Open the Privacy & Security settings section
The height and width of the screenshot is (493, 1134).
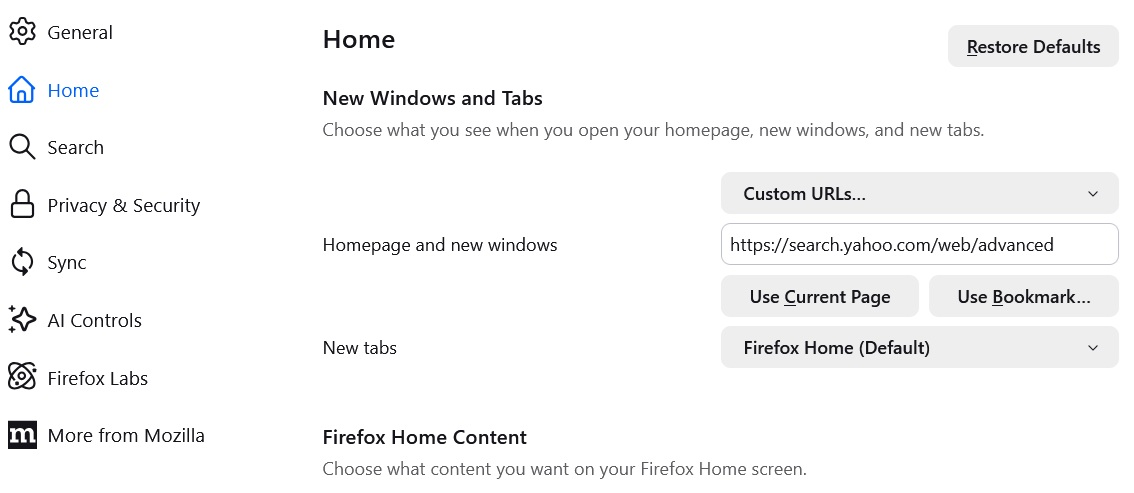click(x=124, y=205)
